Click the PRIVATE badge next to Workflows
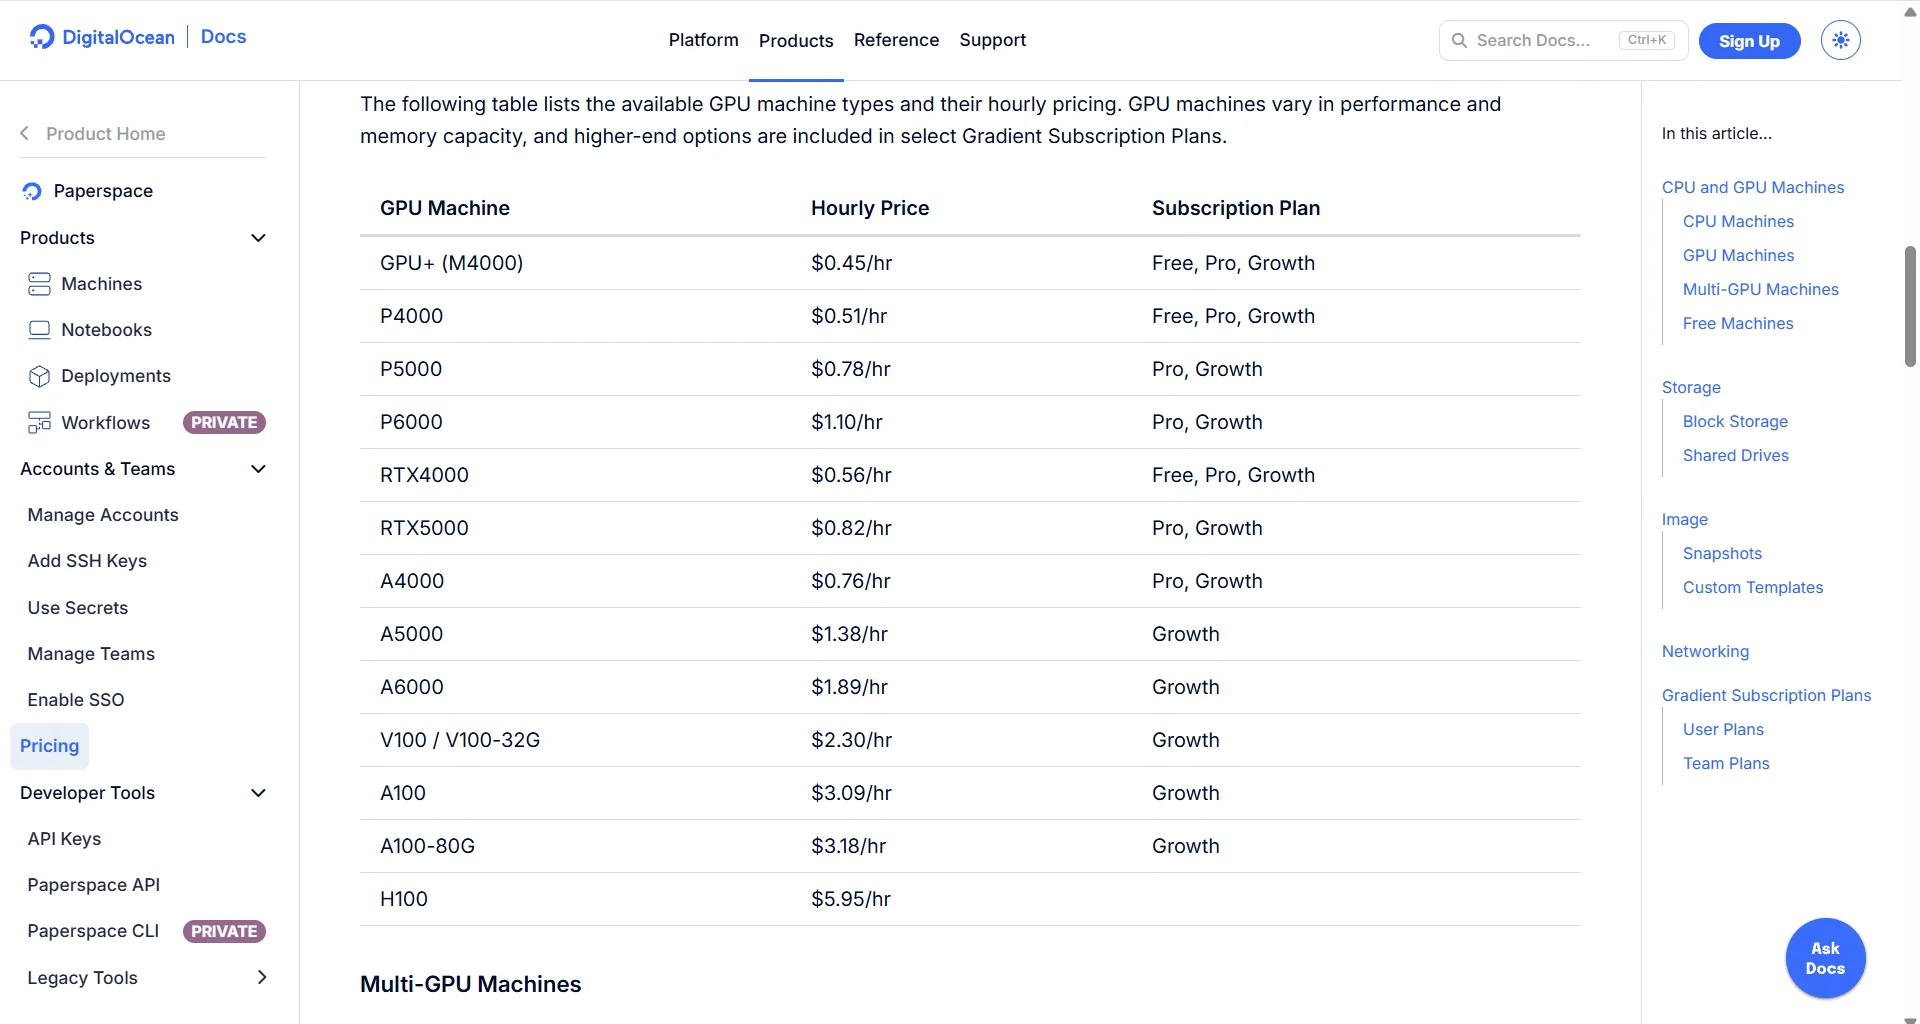Screen dimensions: 1920x1024 (x=224, y=422)
